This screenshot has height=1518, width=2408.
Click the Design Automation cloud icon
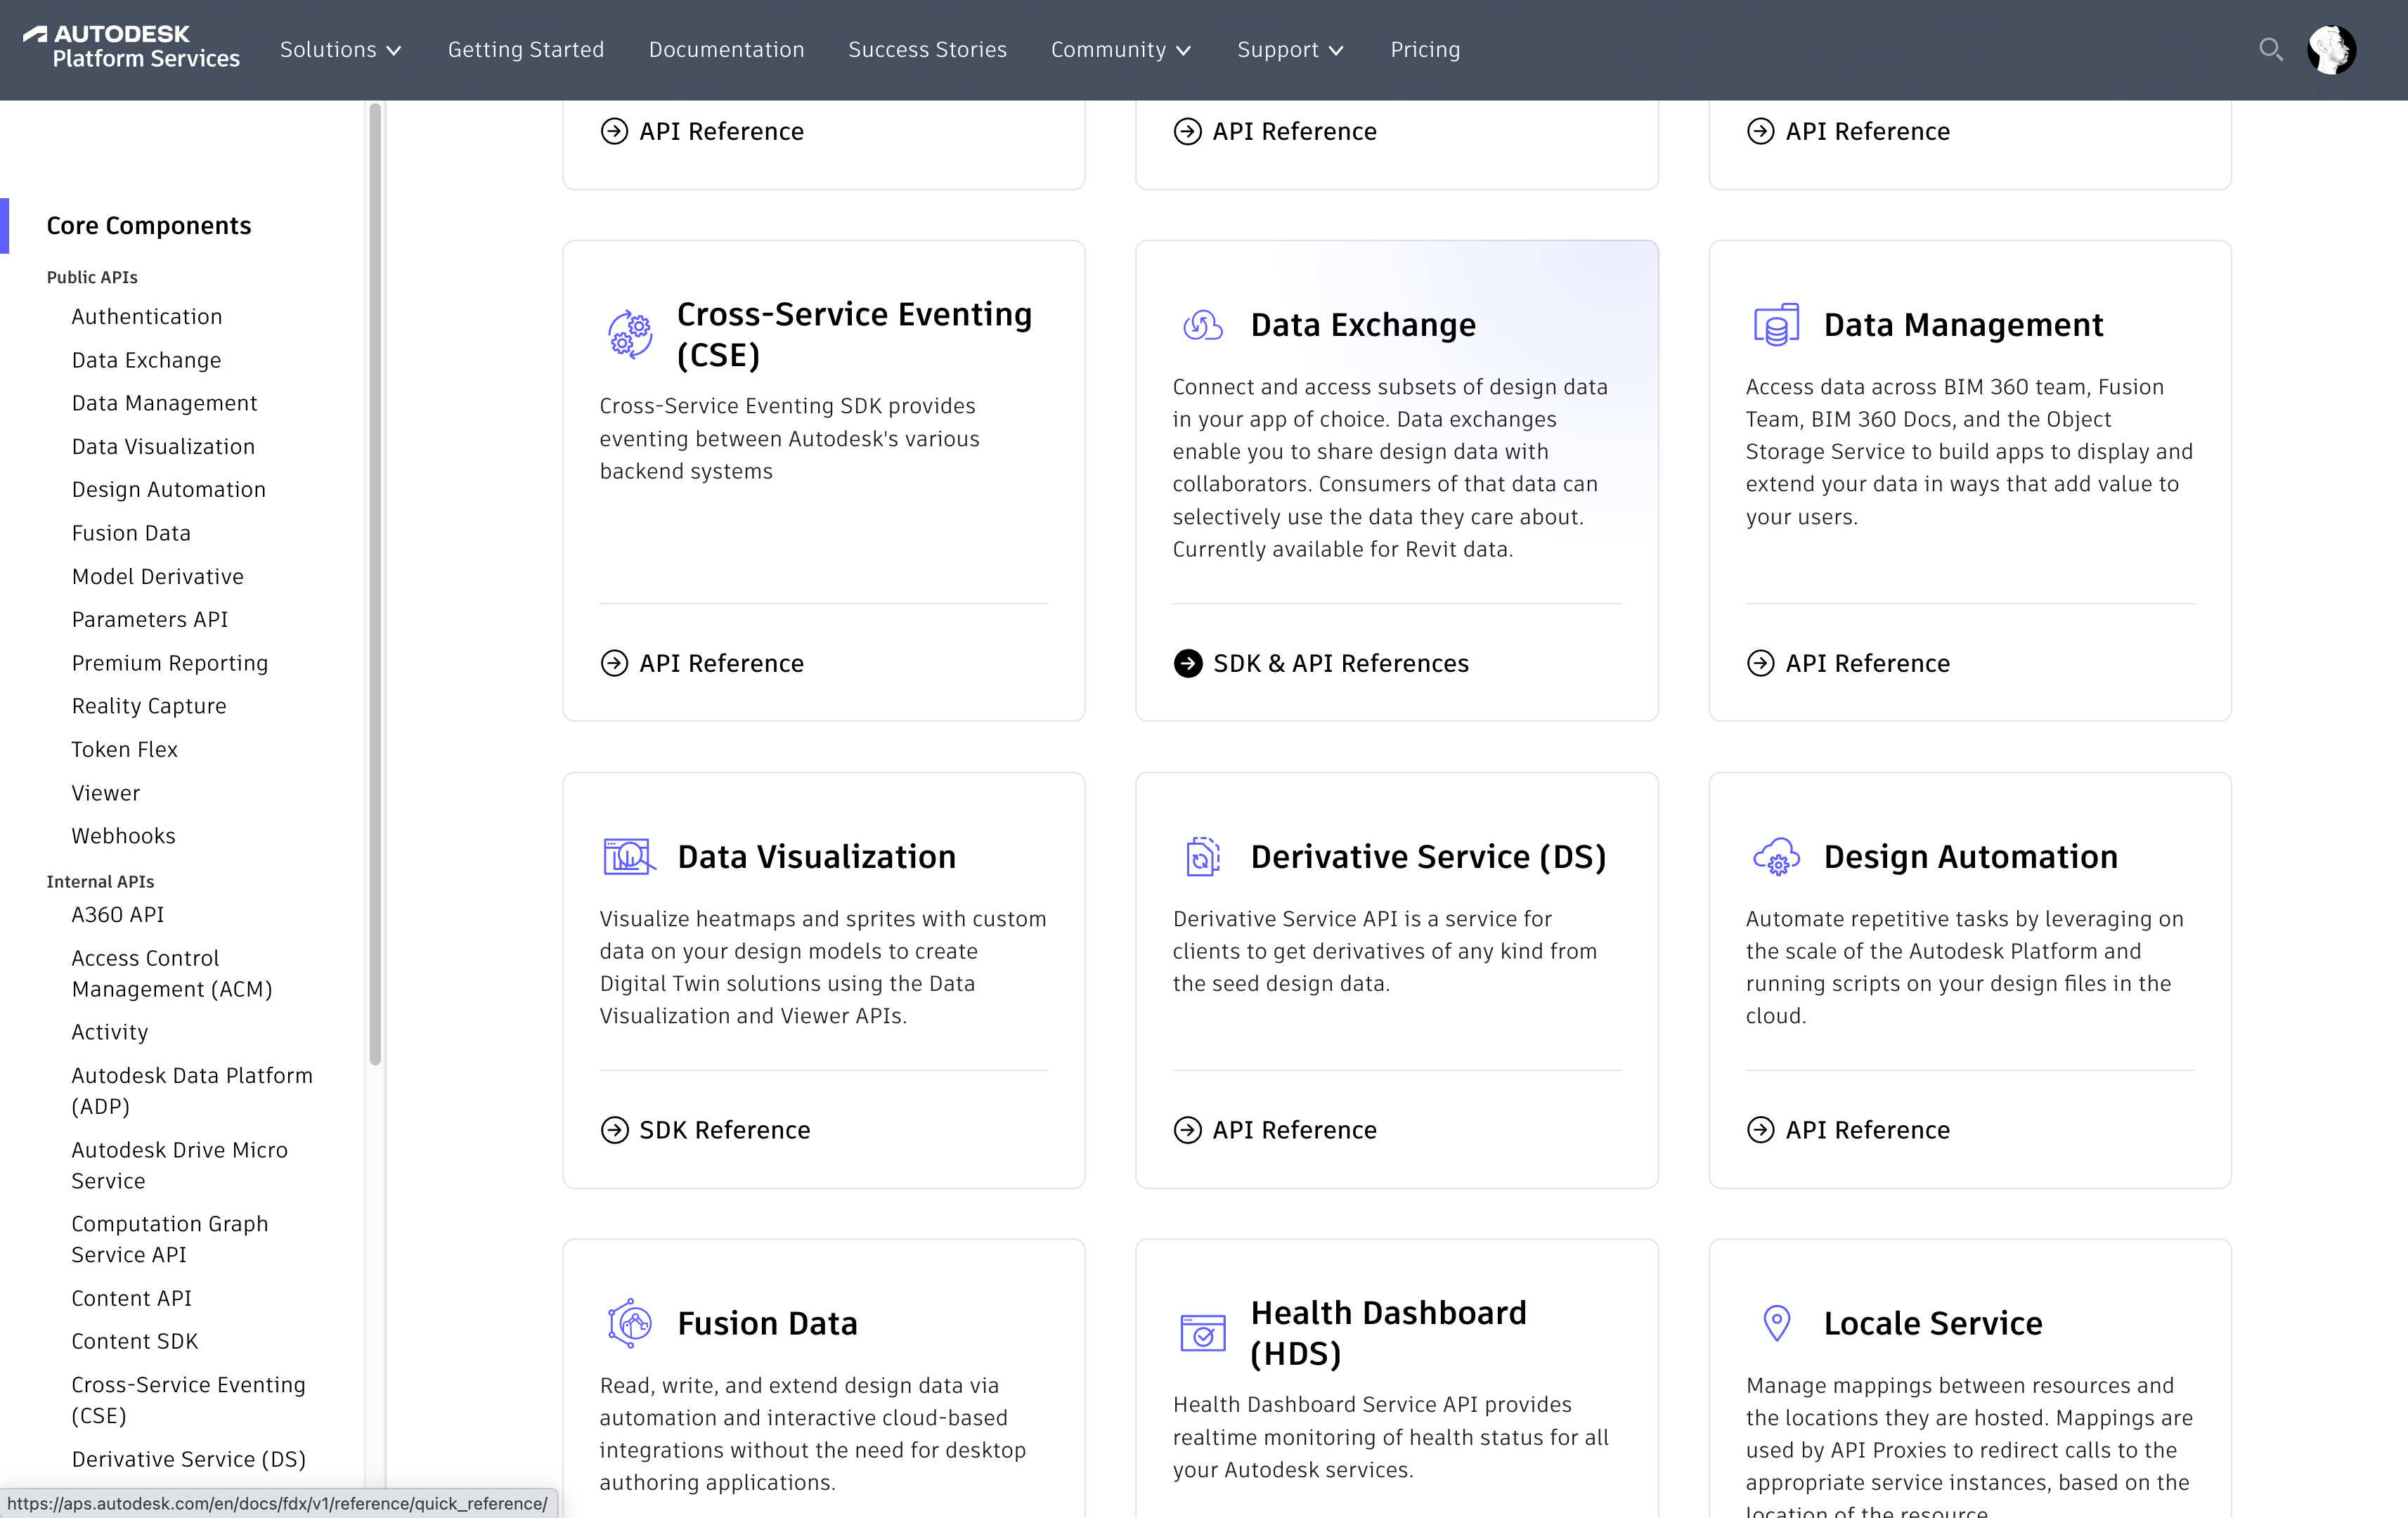pyautogui.click(x=1776, y=857)
